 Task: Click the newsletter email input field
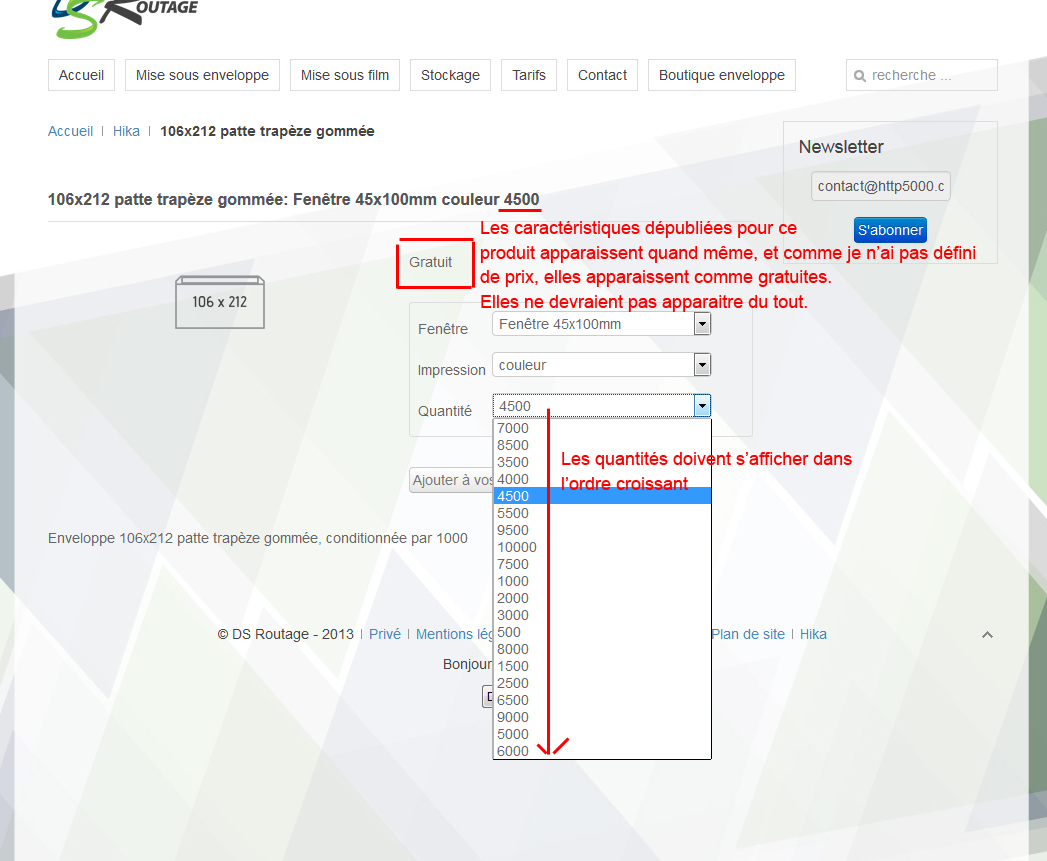tap(881, 186)
